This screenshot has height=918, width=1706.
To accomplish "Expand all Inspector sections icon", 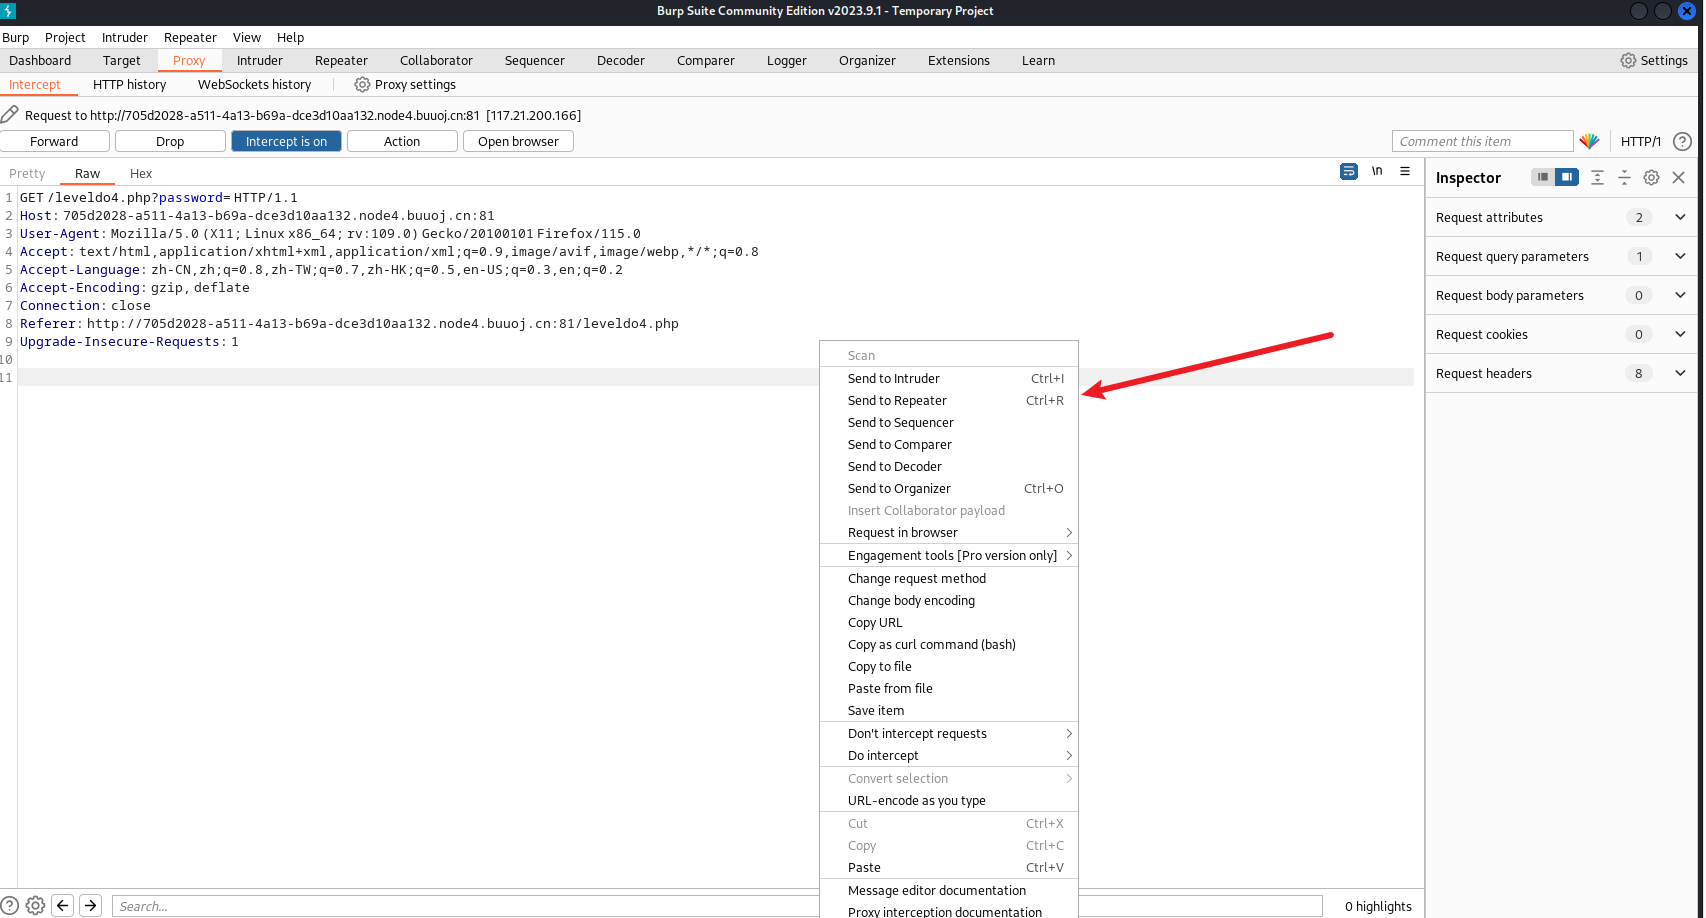I will tap(1597, 177).
